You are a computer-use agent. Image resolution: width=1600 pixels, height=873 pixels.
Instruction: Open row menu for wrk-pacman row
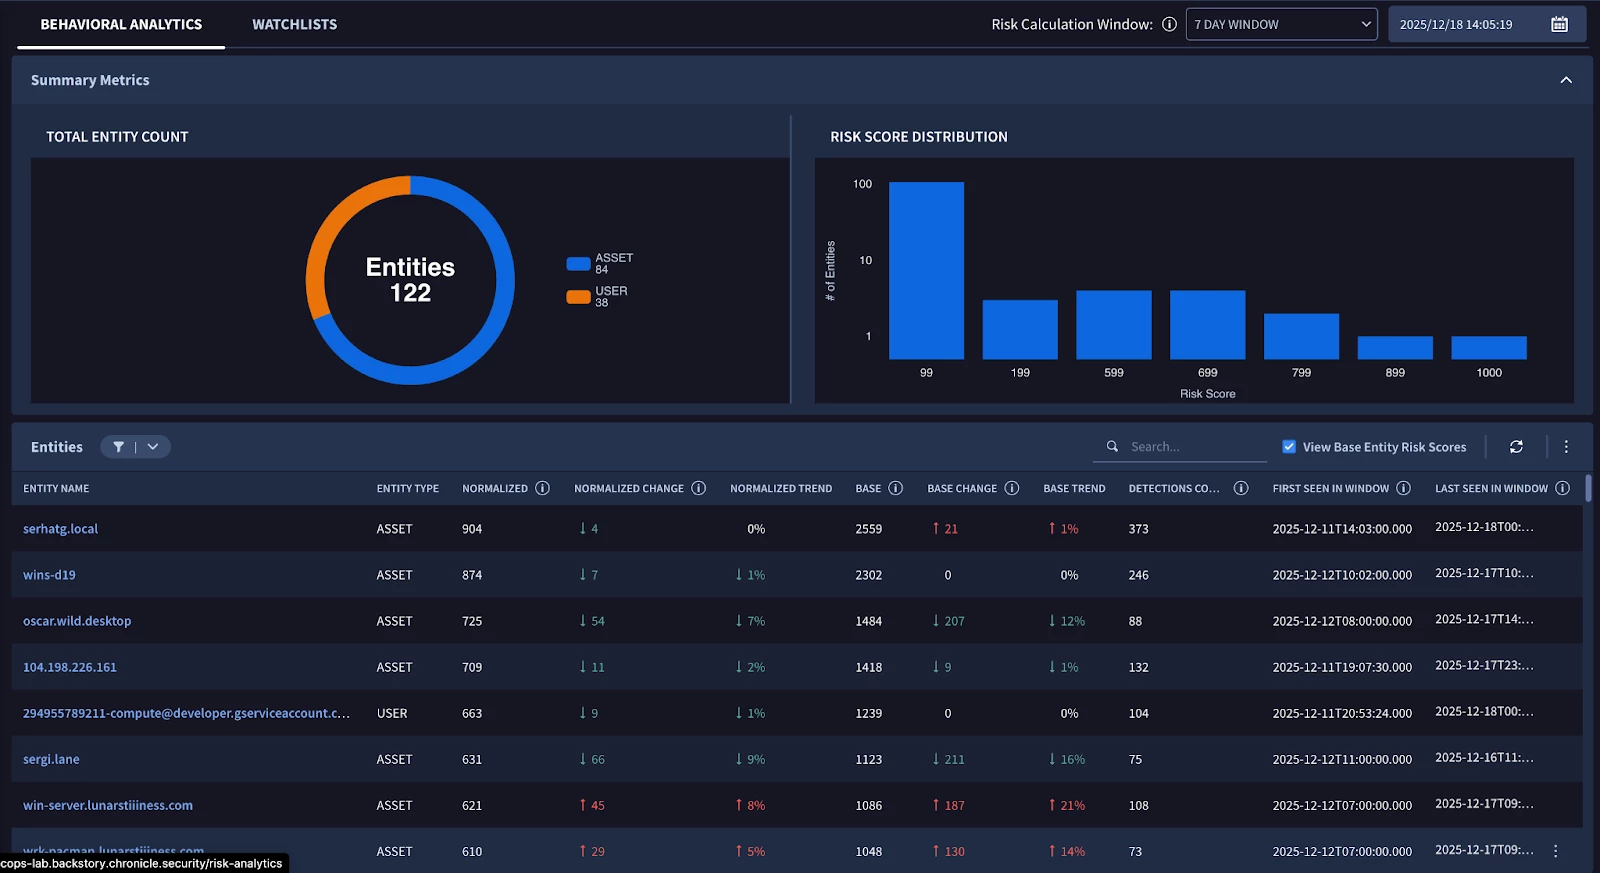tap(1555, 851)
